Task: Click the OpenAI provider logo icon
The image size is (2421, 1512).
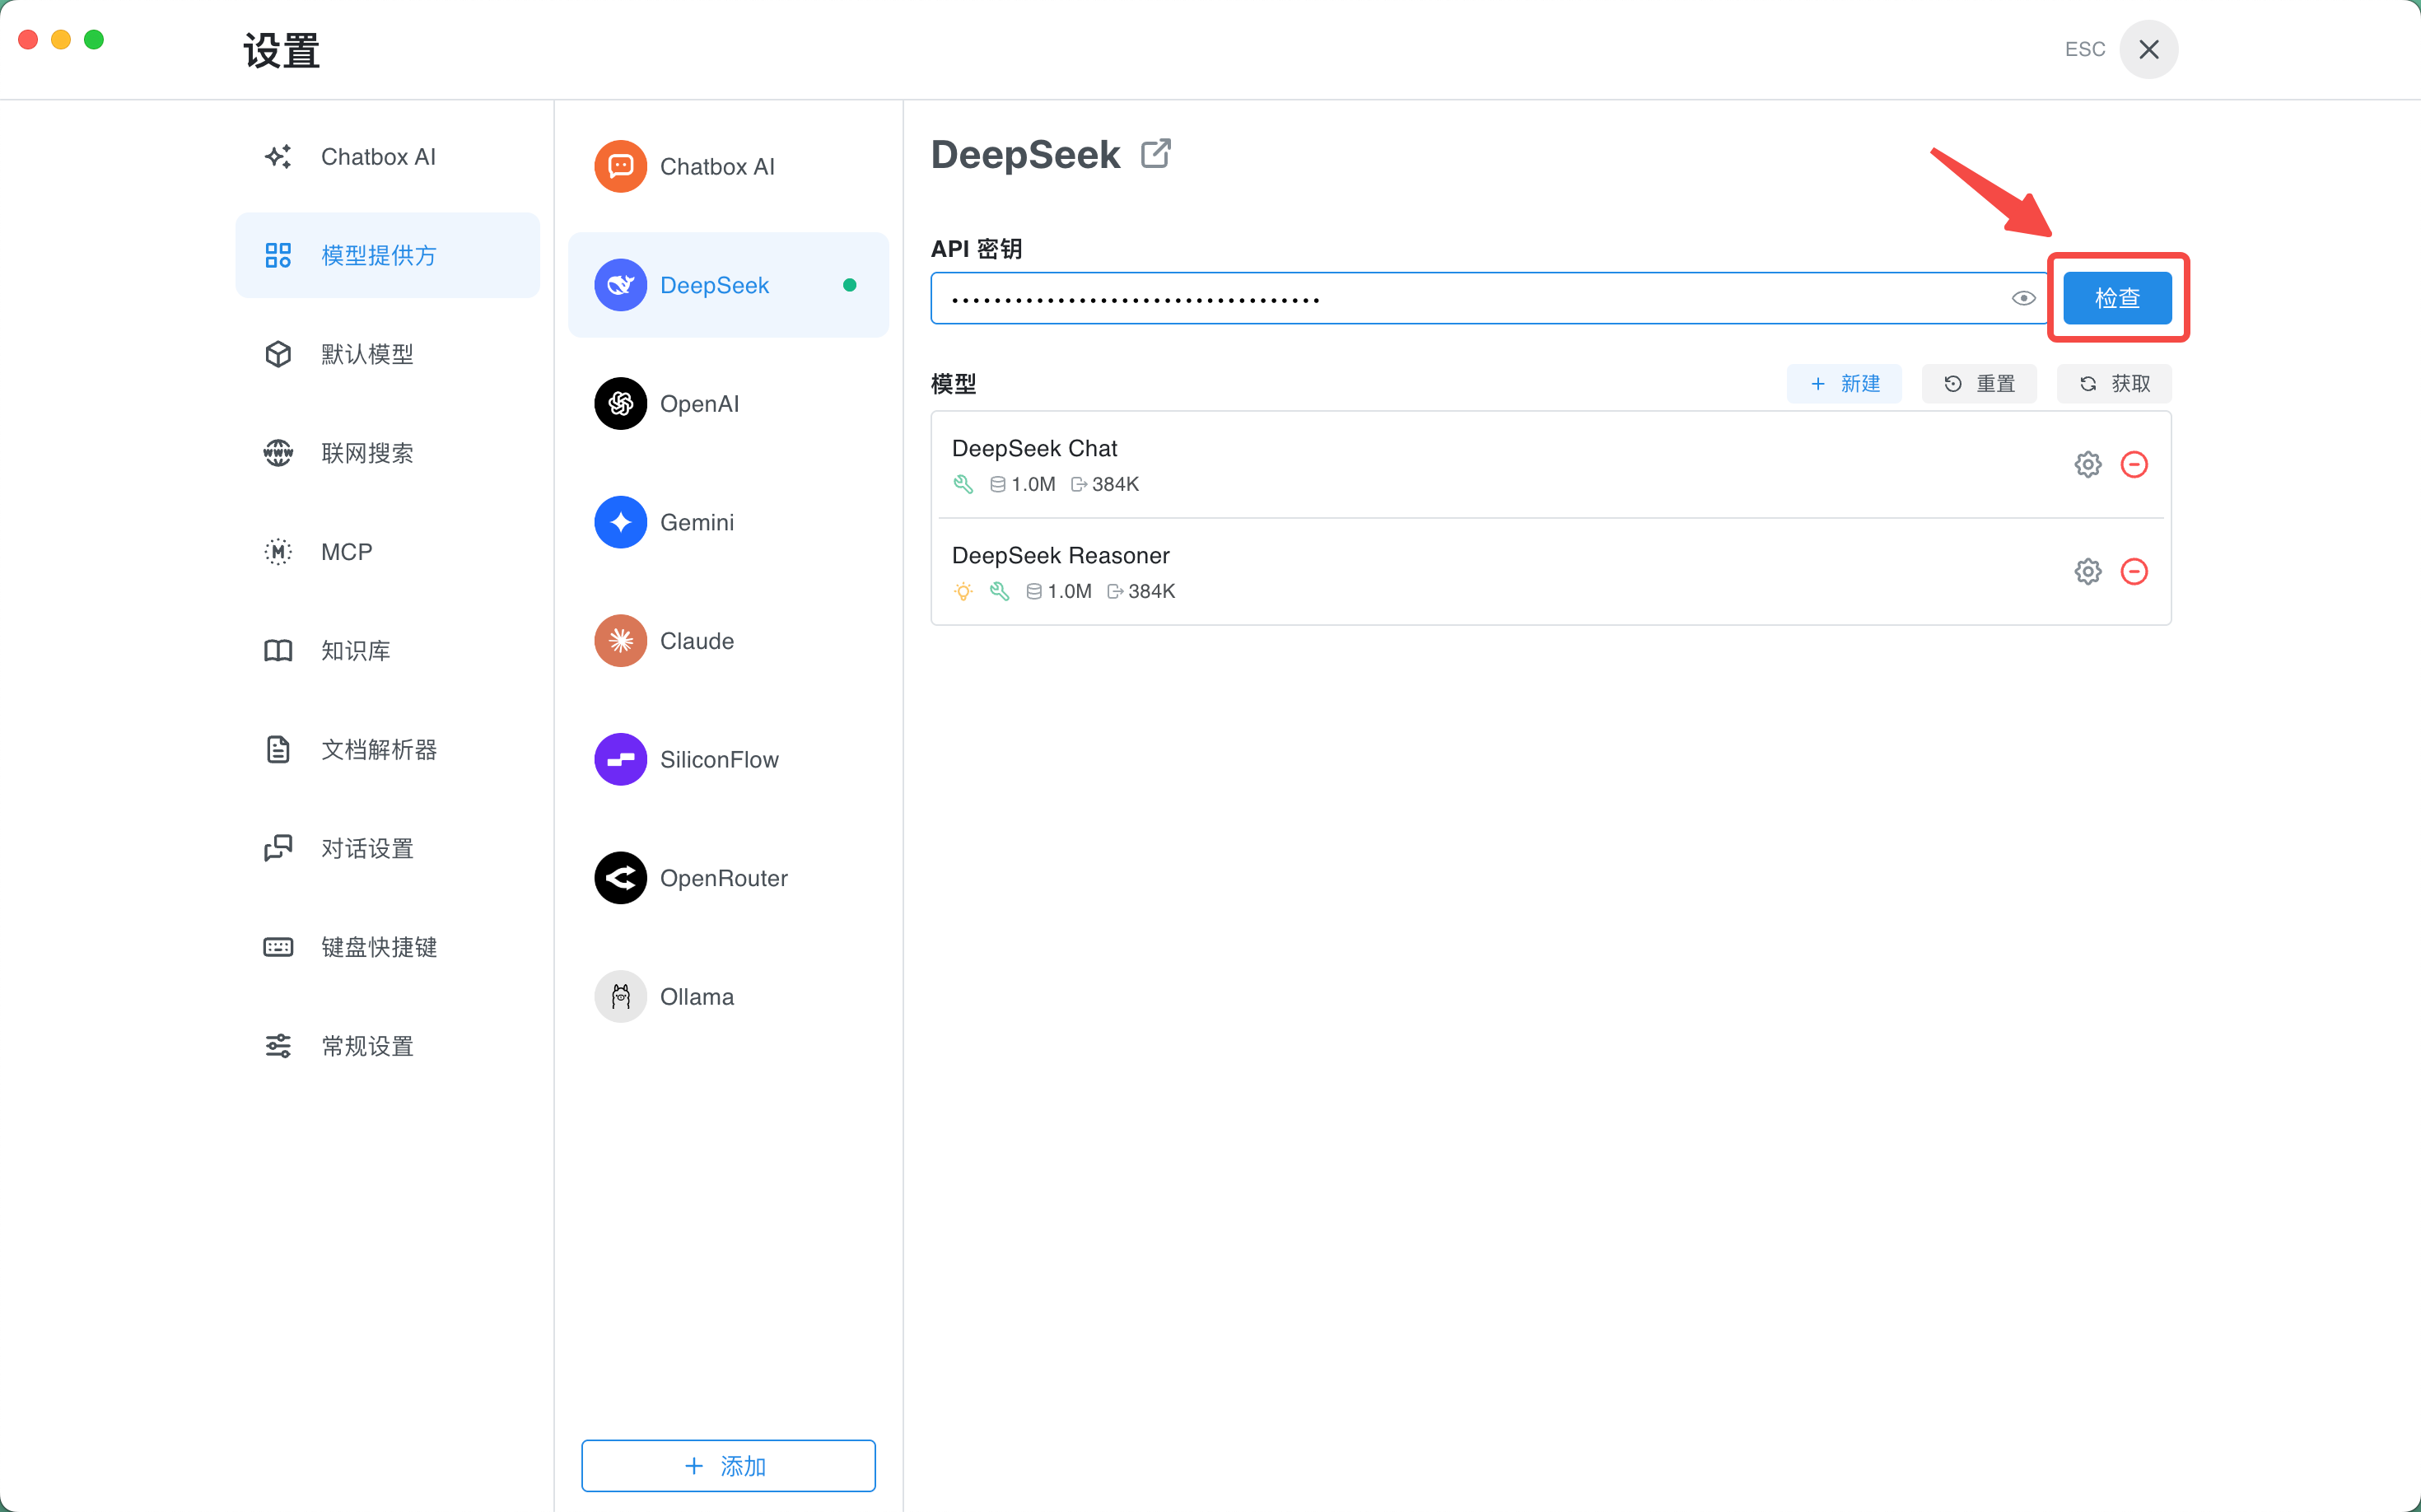Action: pos(620,403)
